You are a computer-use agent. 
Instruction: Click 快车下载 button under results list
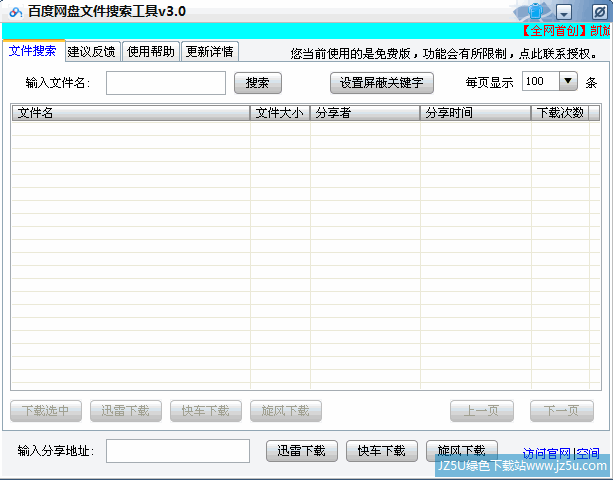pyautogui.click(x=206, y=411)
